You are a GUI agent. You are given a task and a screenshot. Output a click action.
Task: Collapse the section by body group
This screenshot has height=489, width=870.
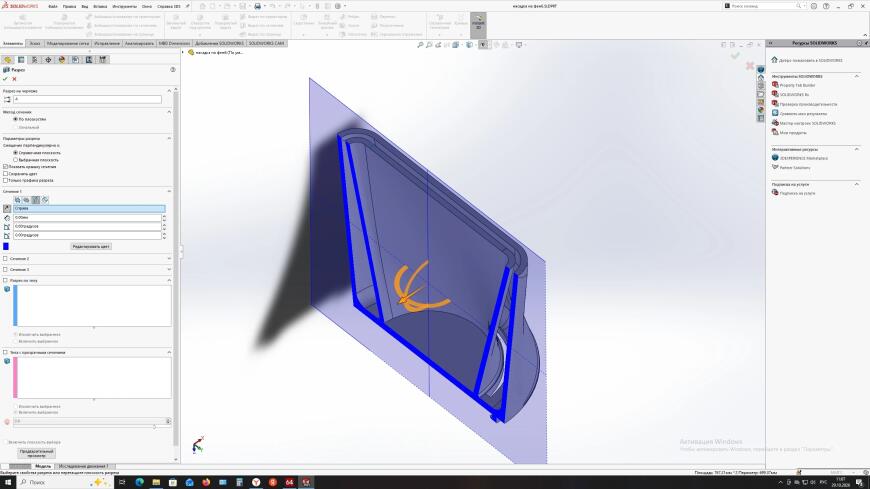point(169,280)
